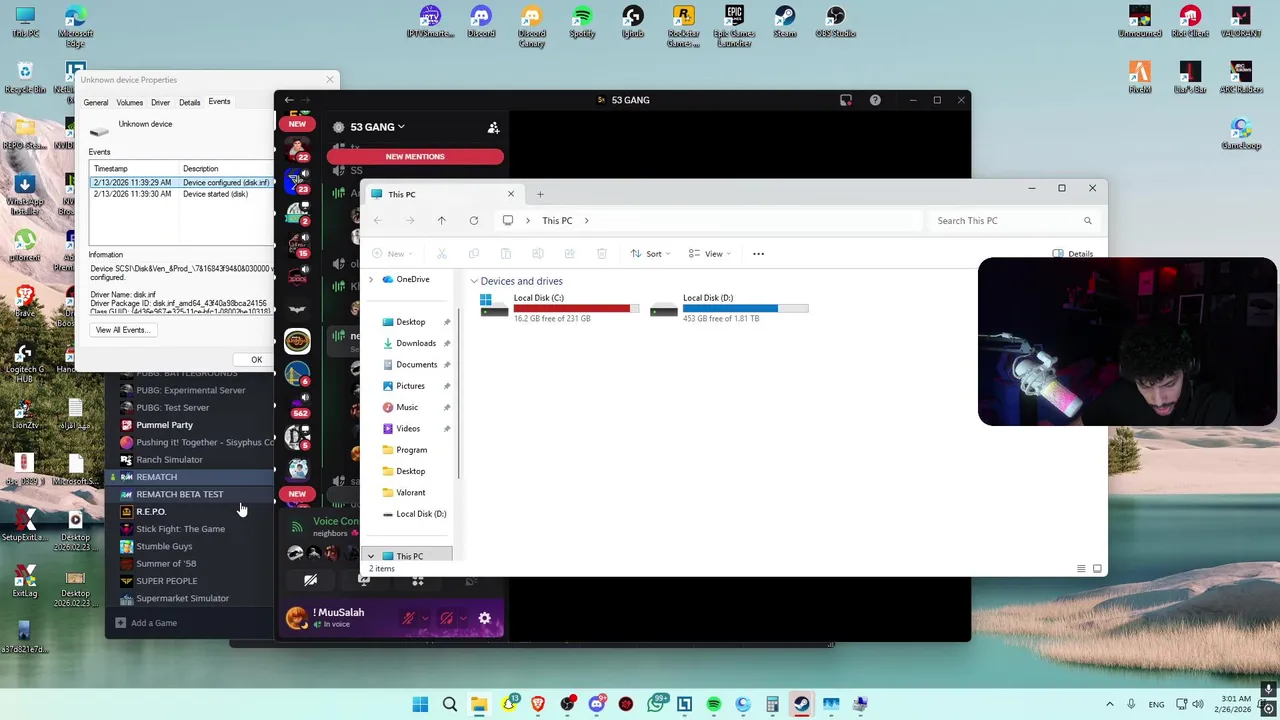The image size is (1280, 720).
Task: Switch to Volumes tab in Properties
Action: [x=129, y=103]
